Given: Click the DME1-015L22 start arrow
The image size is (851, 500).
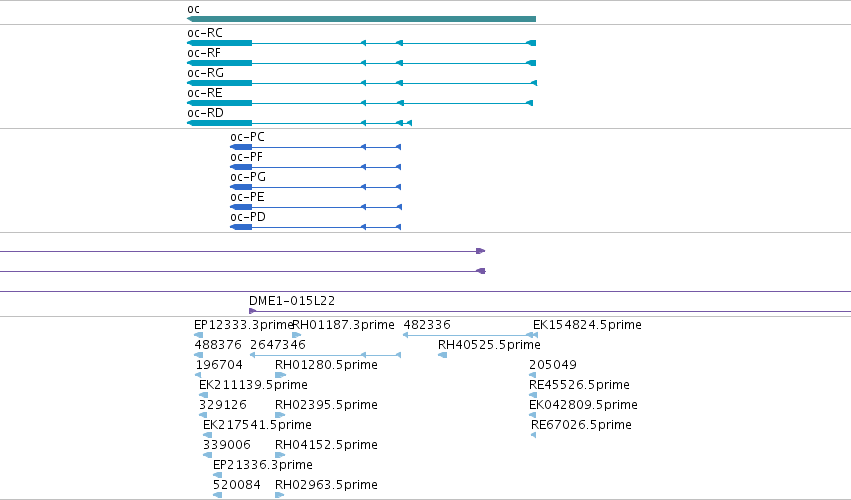Looking at the screenshot, I should coord(252,311).
